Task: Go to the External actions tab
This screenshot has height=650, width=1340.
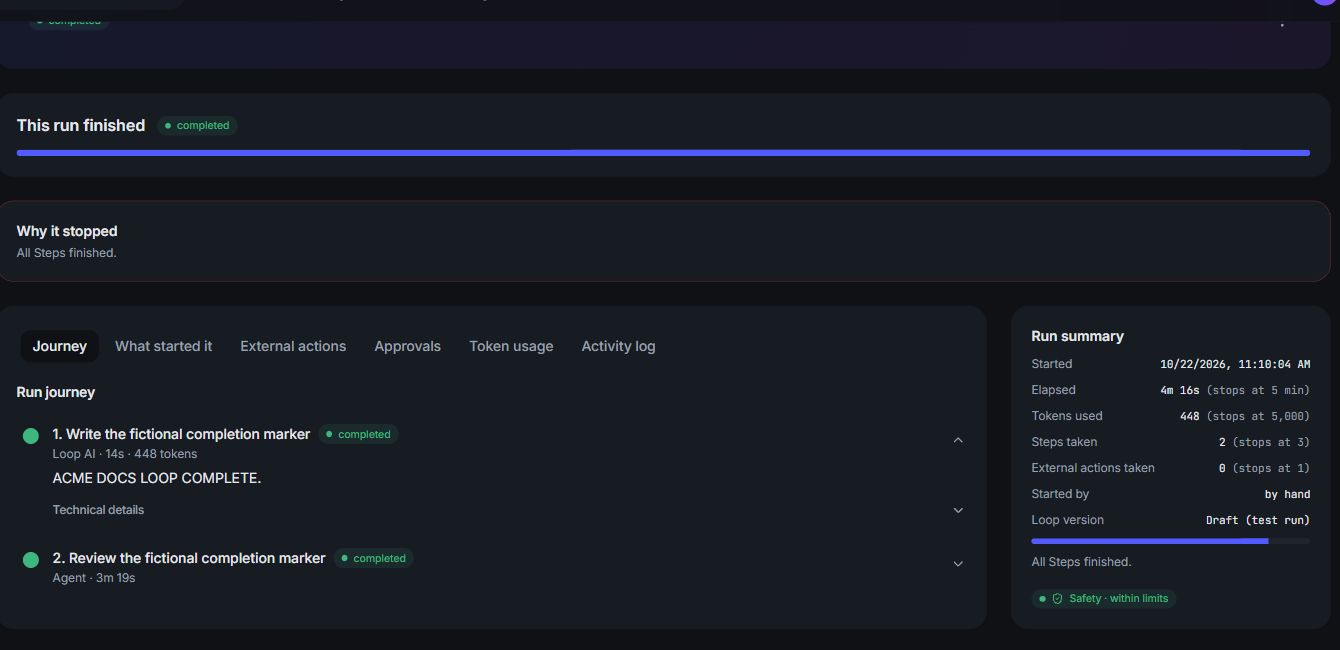Action: point(293,346)
